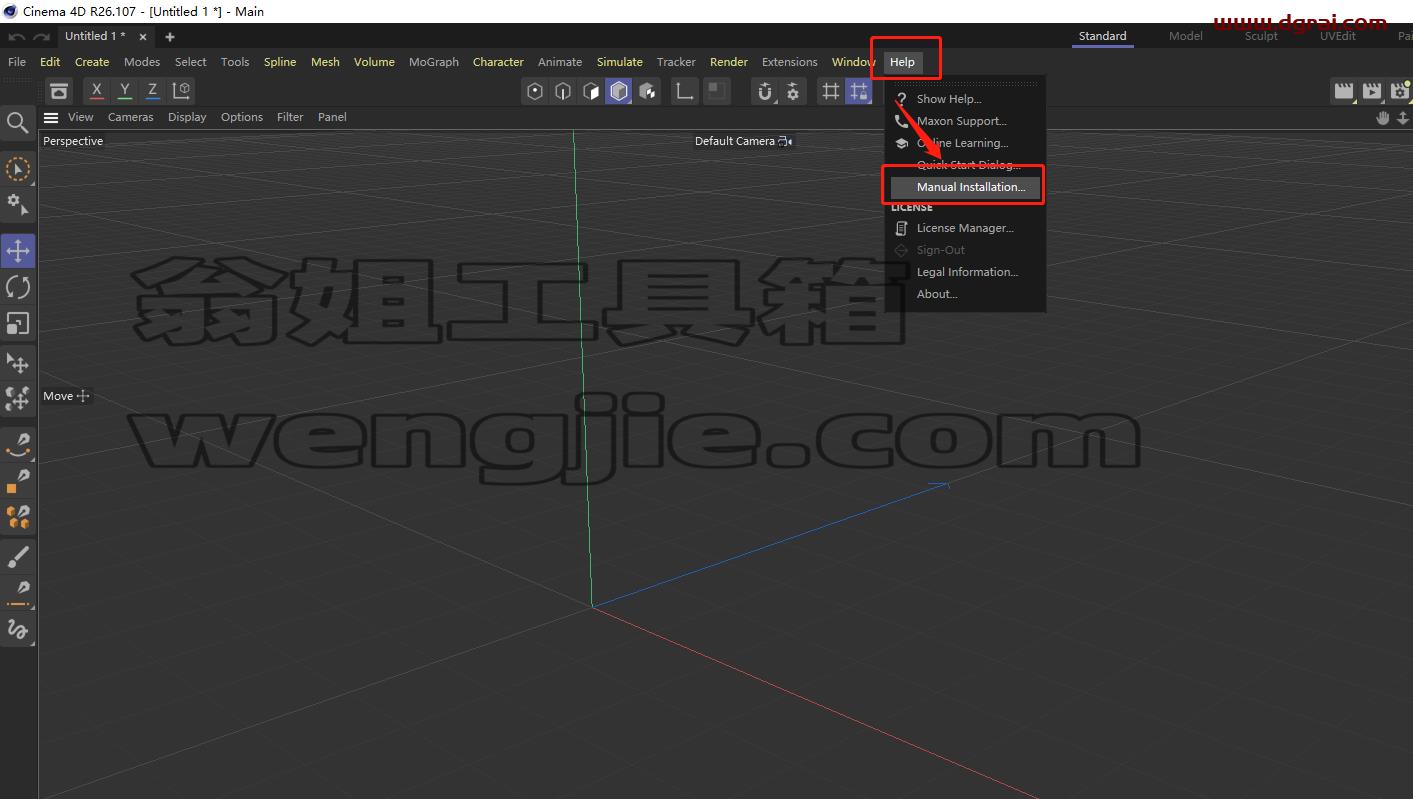Render view with clapperboard icon

[1344, 92]
